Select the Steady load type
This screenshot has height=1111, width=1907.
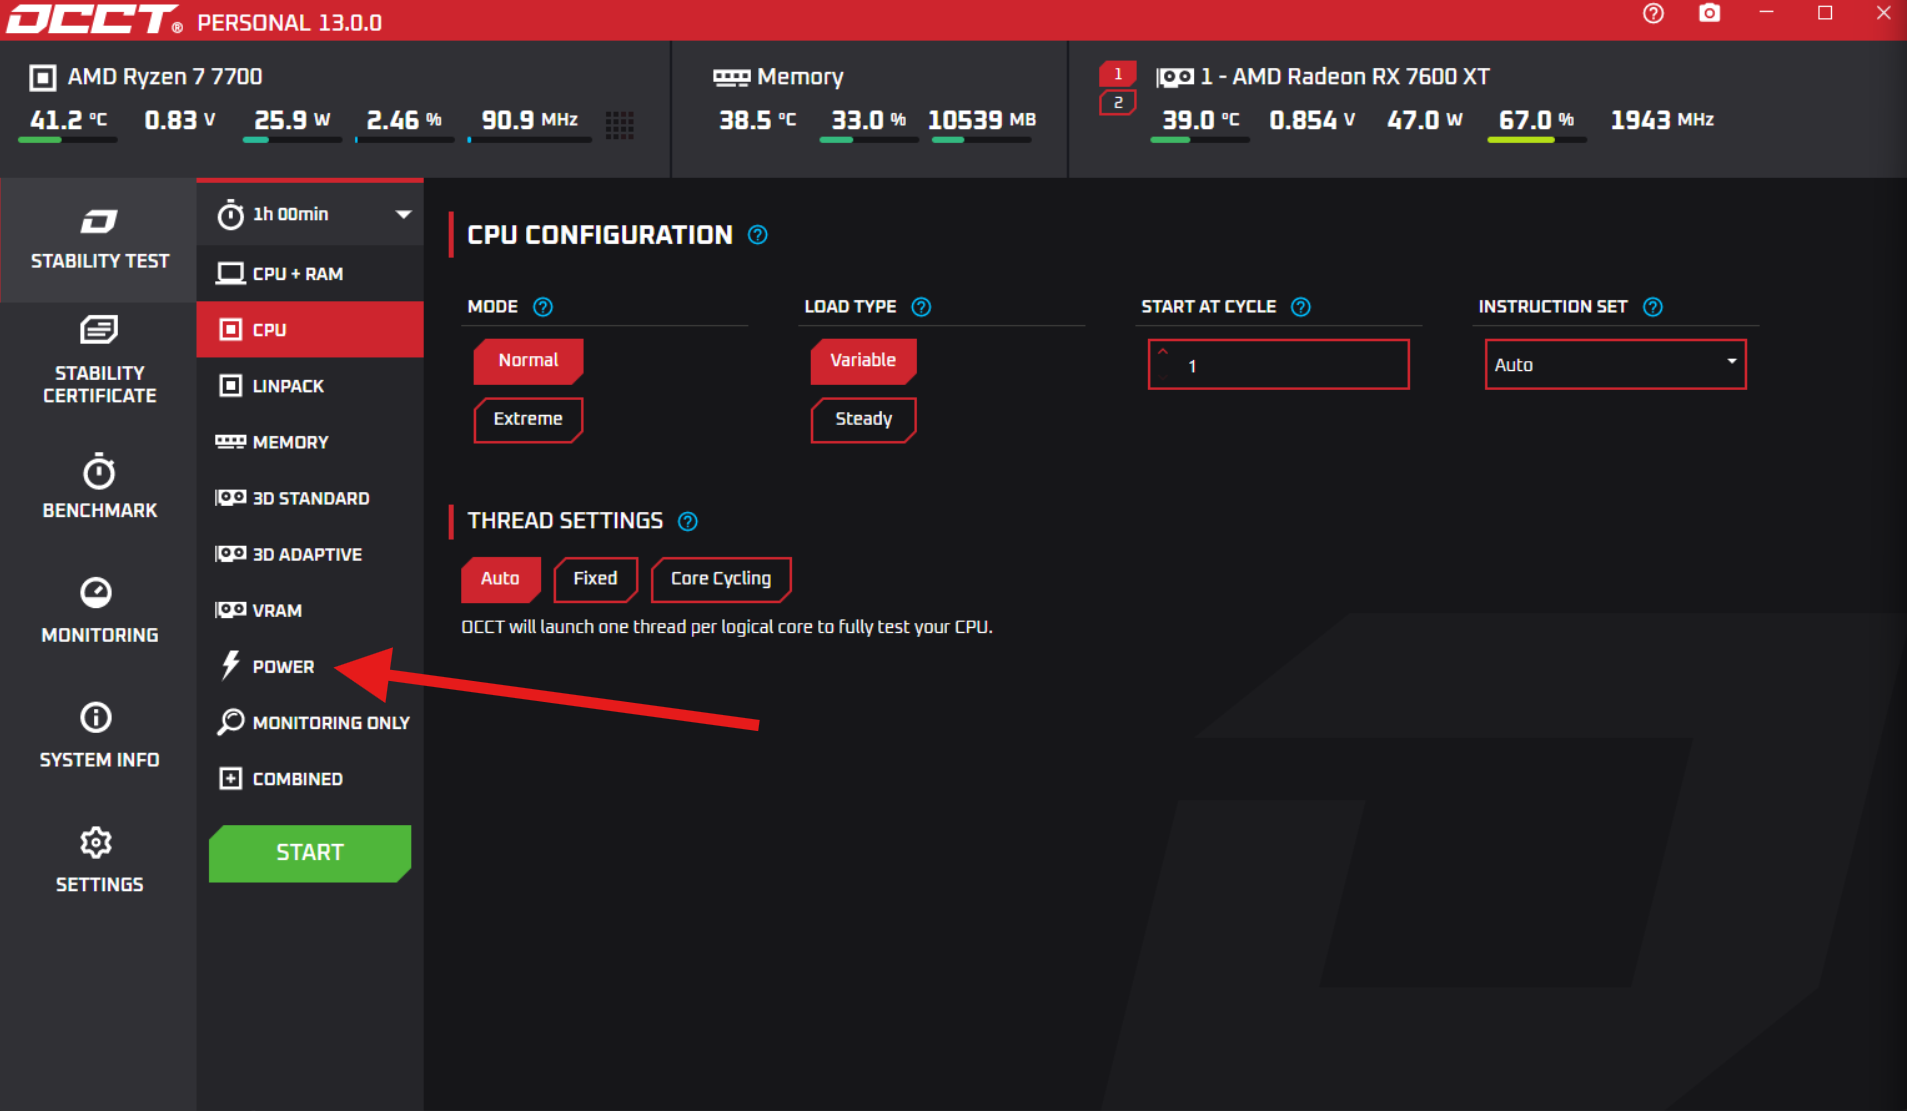[862, 419]
